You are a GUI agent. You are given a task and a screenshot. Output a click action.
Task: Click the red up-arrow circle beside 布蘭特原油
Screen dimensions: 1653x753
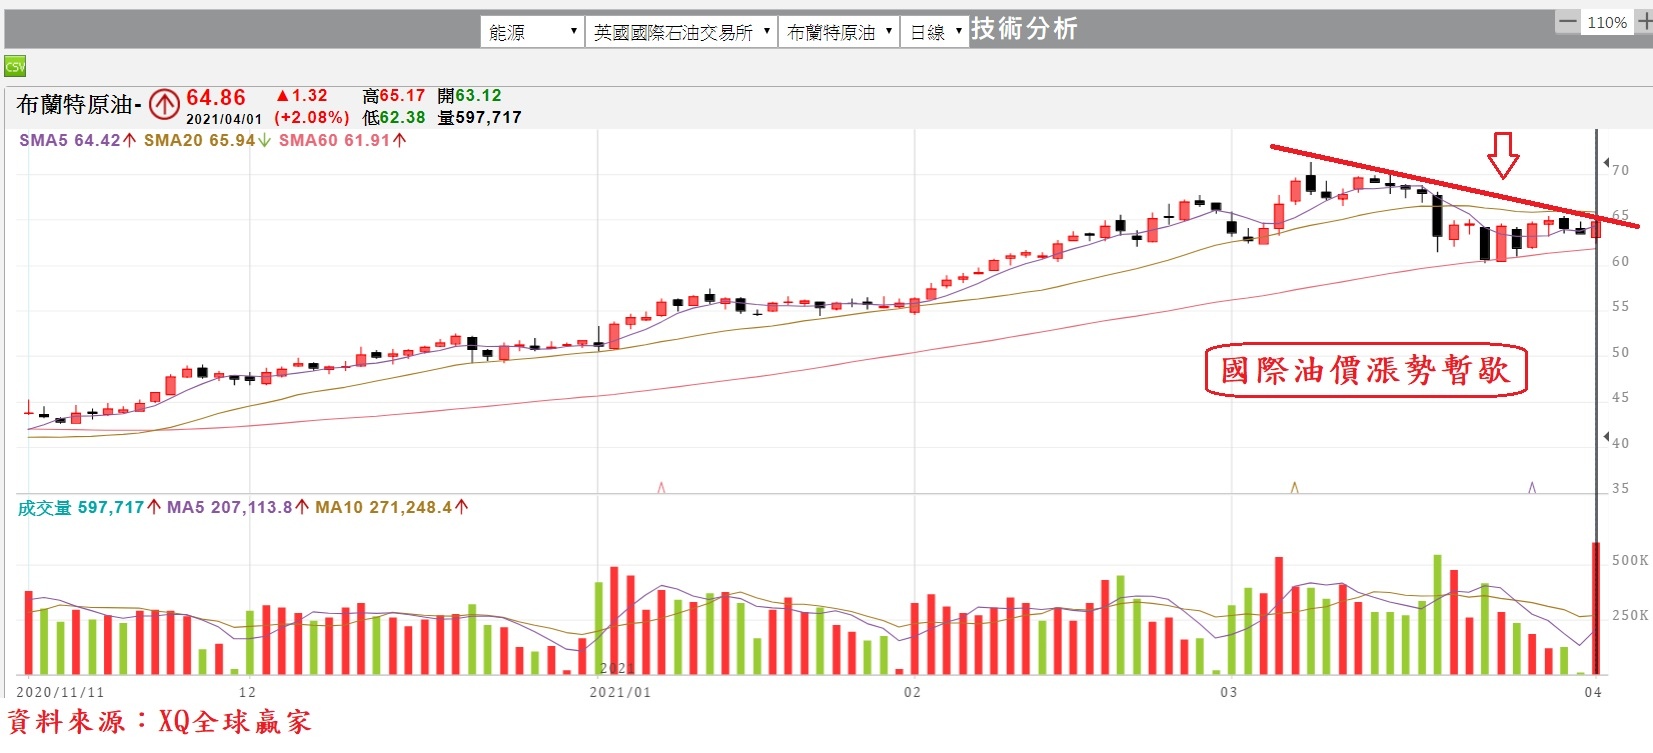coord(164,104)
